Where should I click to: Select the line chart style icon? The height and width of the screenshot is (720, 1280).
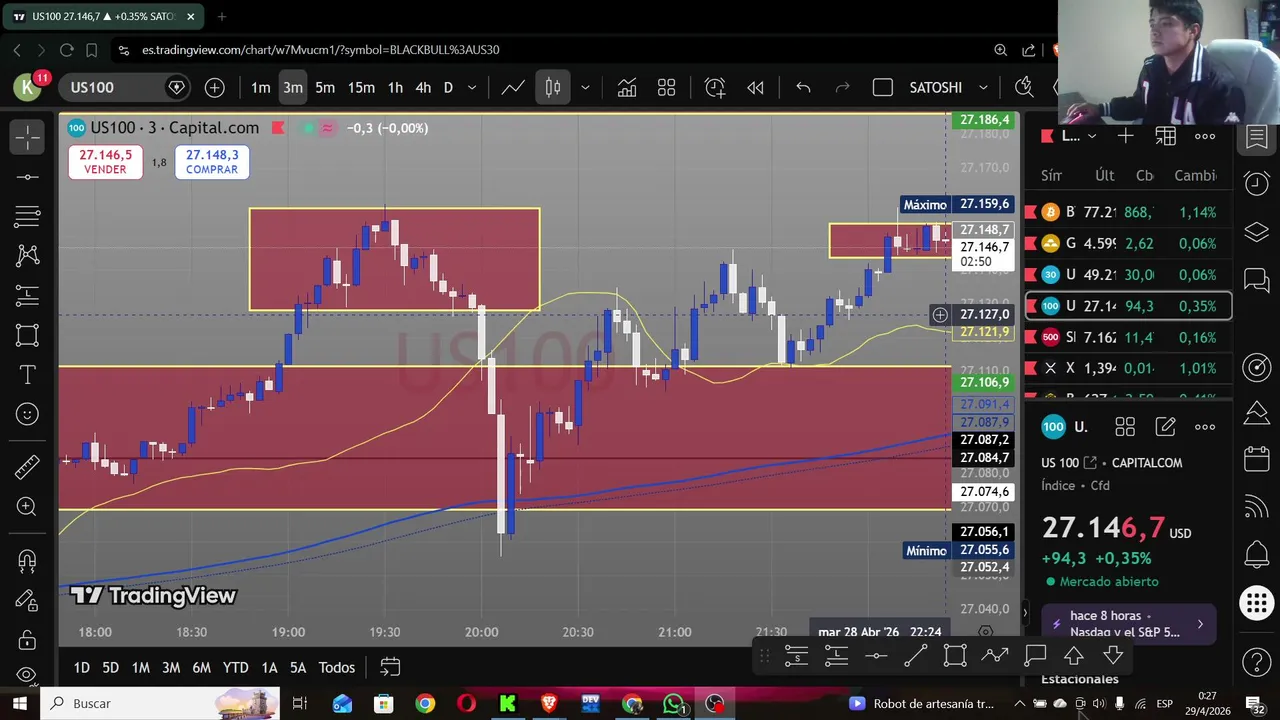513,88
